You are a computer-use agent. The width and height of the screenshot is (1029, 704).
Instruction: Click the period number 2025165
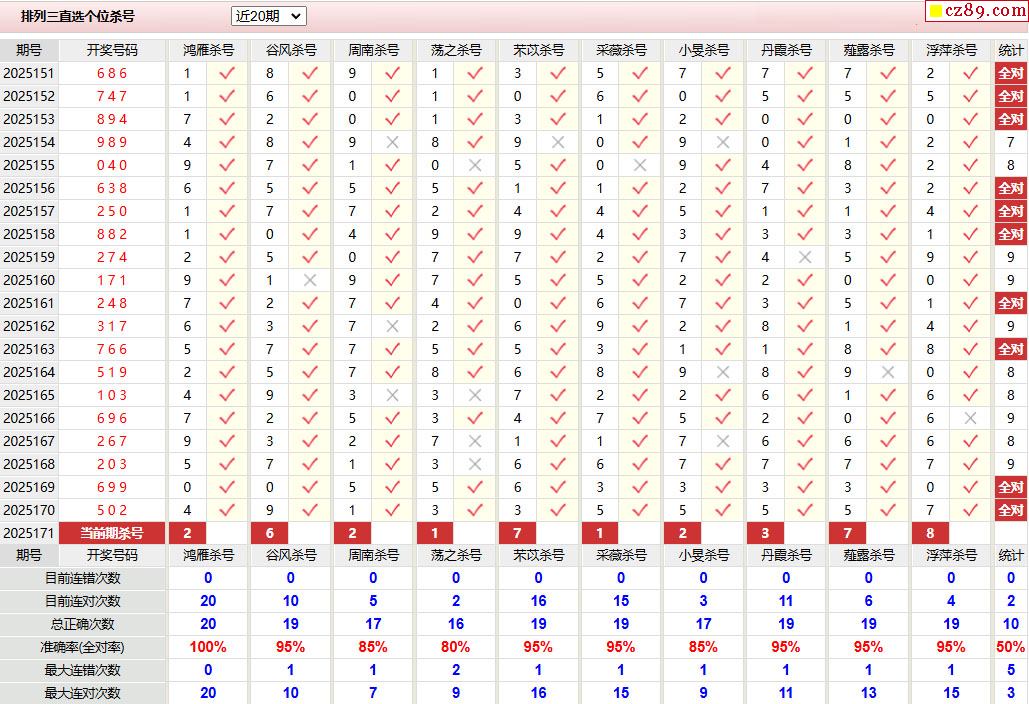coord(28,395)
